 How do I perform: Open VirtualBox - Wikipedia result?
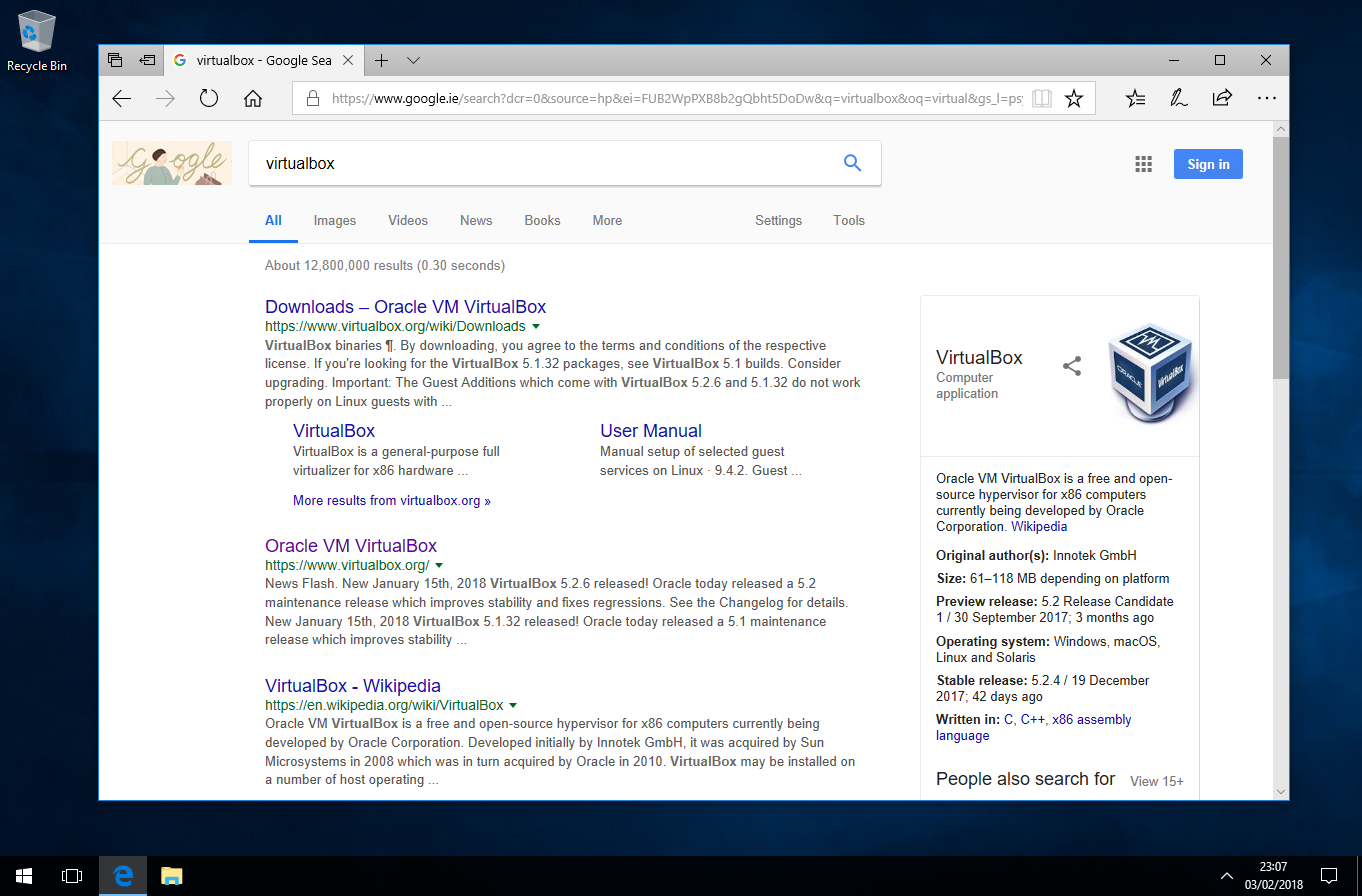[x=353, y=686]
